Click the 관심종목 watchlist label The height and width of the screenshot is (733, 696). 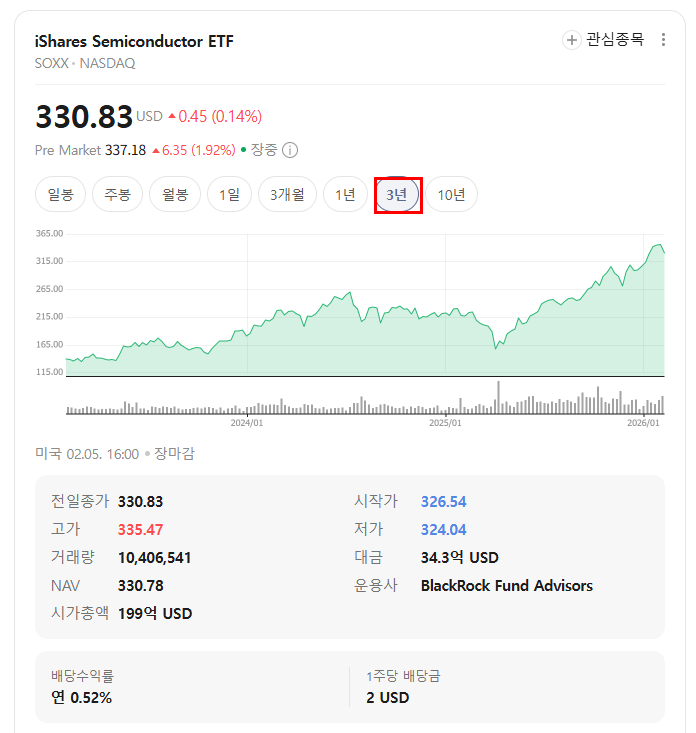[615, 39]
